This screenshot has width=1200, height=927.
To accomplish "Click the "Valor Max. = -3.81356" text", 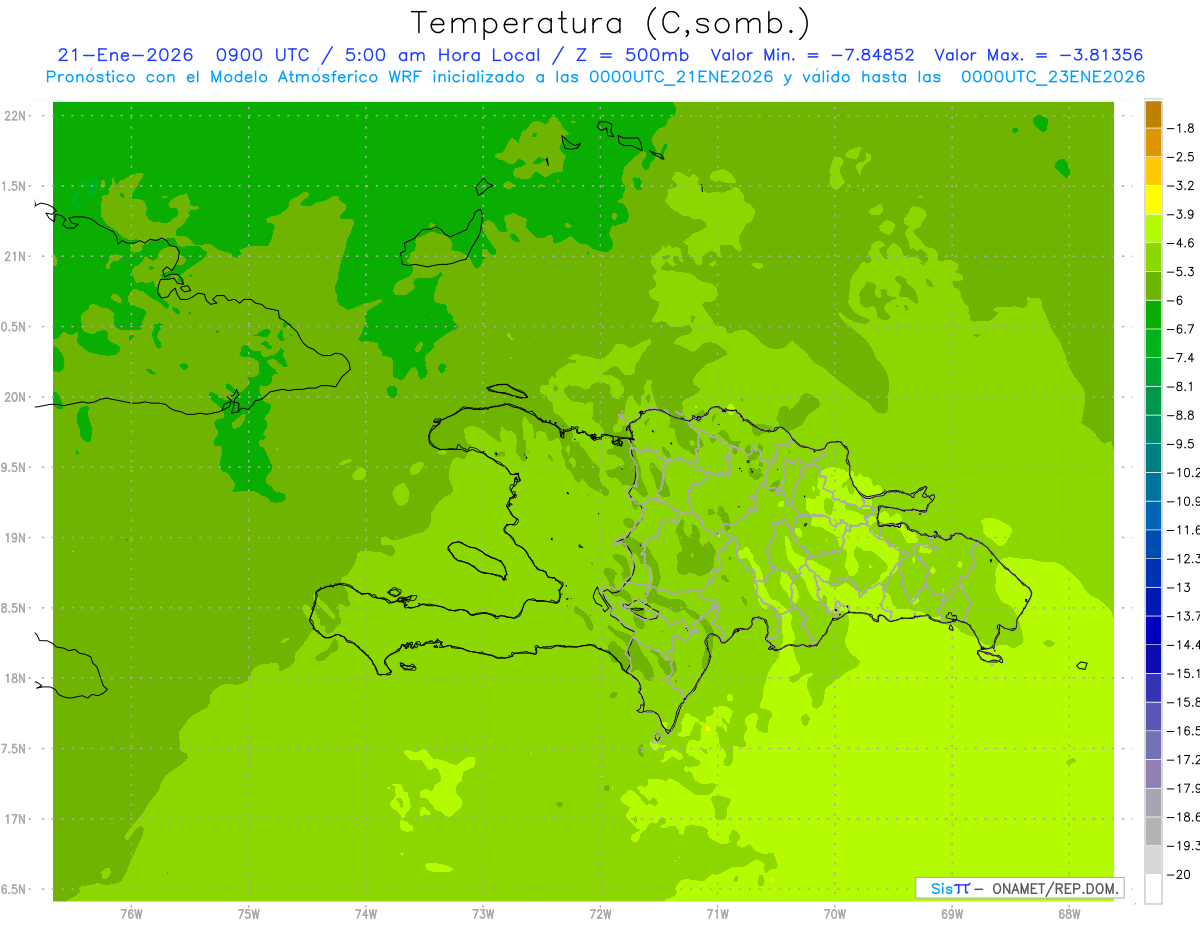I will [x=1038, y=55].
